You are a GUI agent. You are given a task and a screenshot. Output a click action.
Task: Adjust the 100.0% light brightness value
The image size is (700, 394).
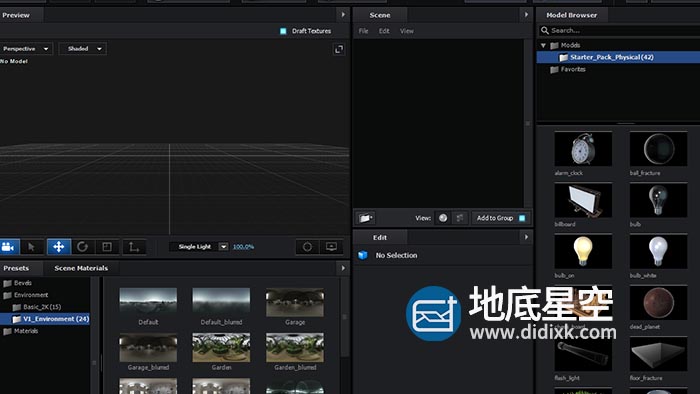pyautogui.click(x=243, y=247)
